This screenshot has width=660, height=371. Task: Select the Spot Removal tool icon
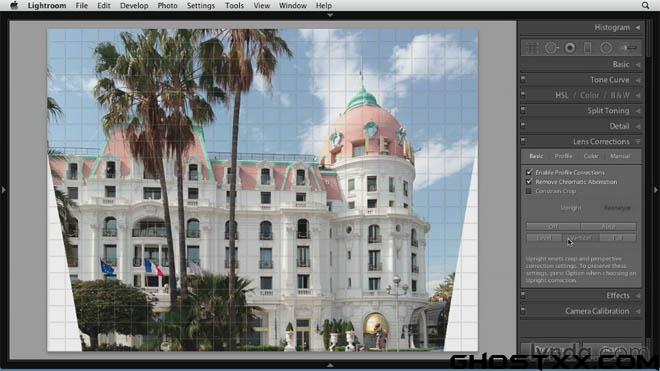[x=551, y=48]
